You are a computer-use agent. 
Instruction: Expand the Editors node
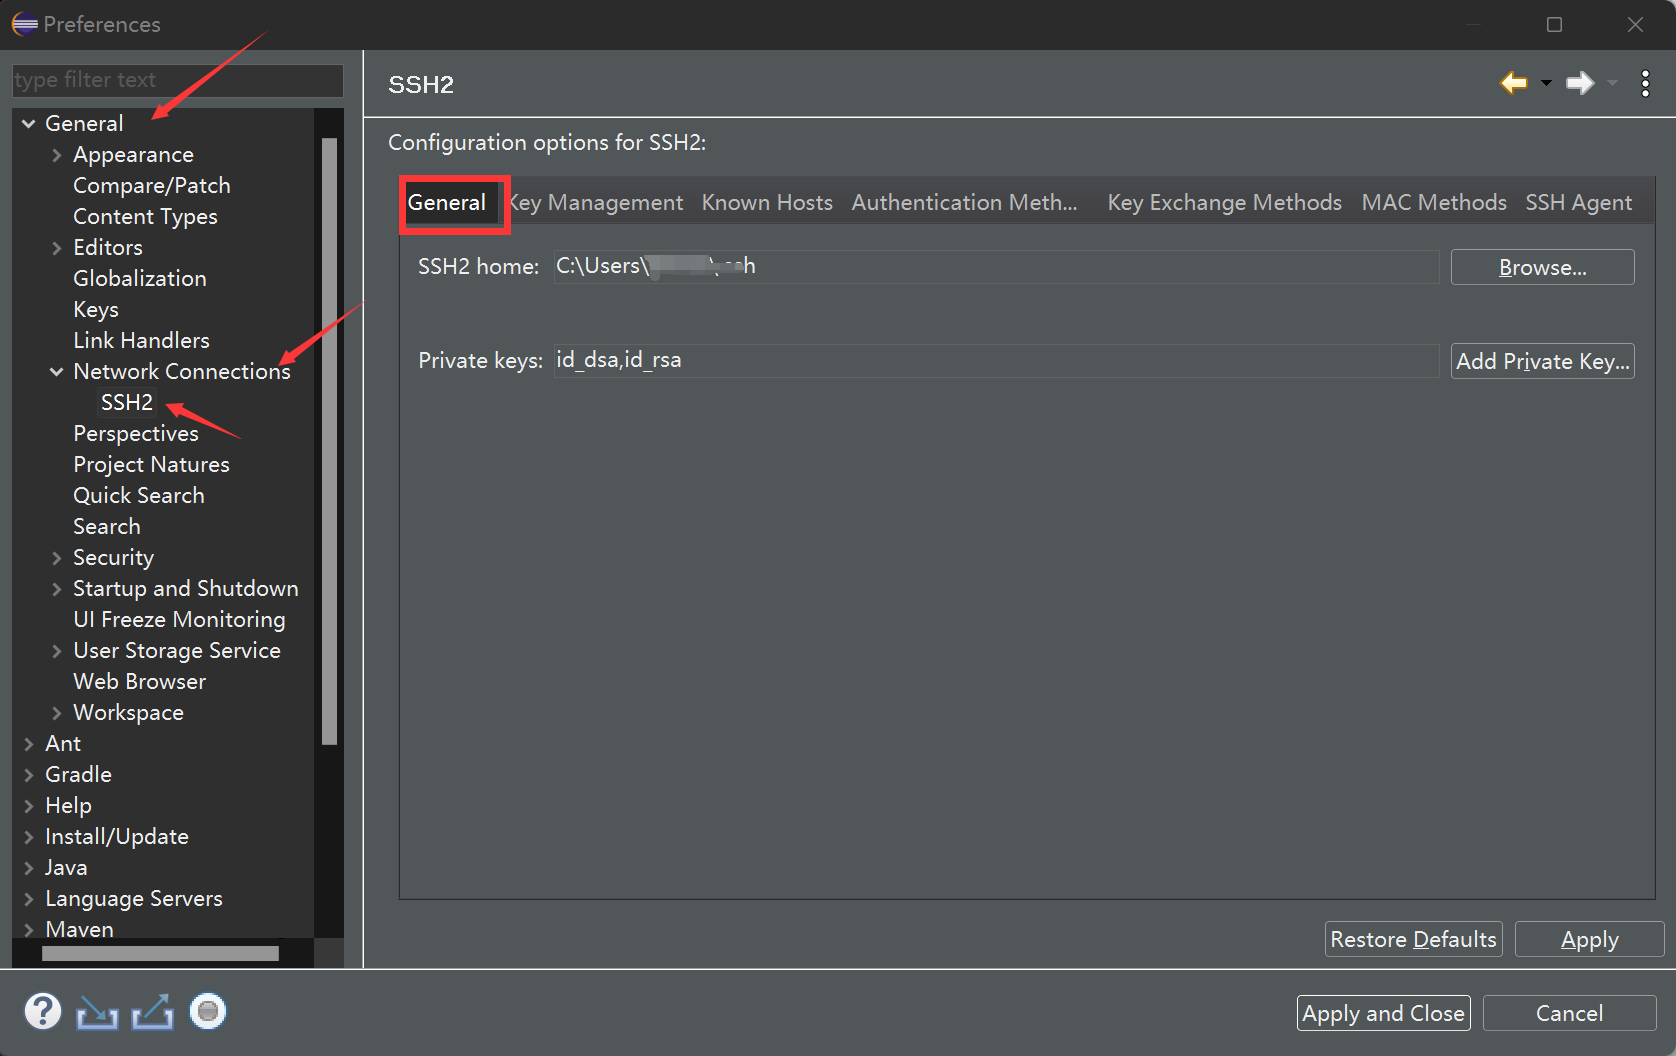coord(57,248)
